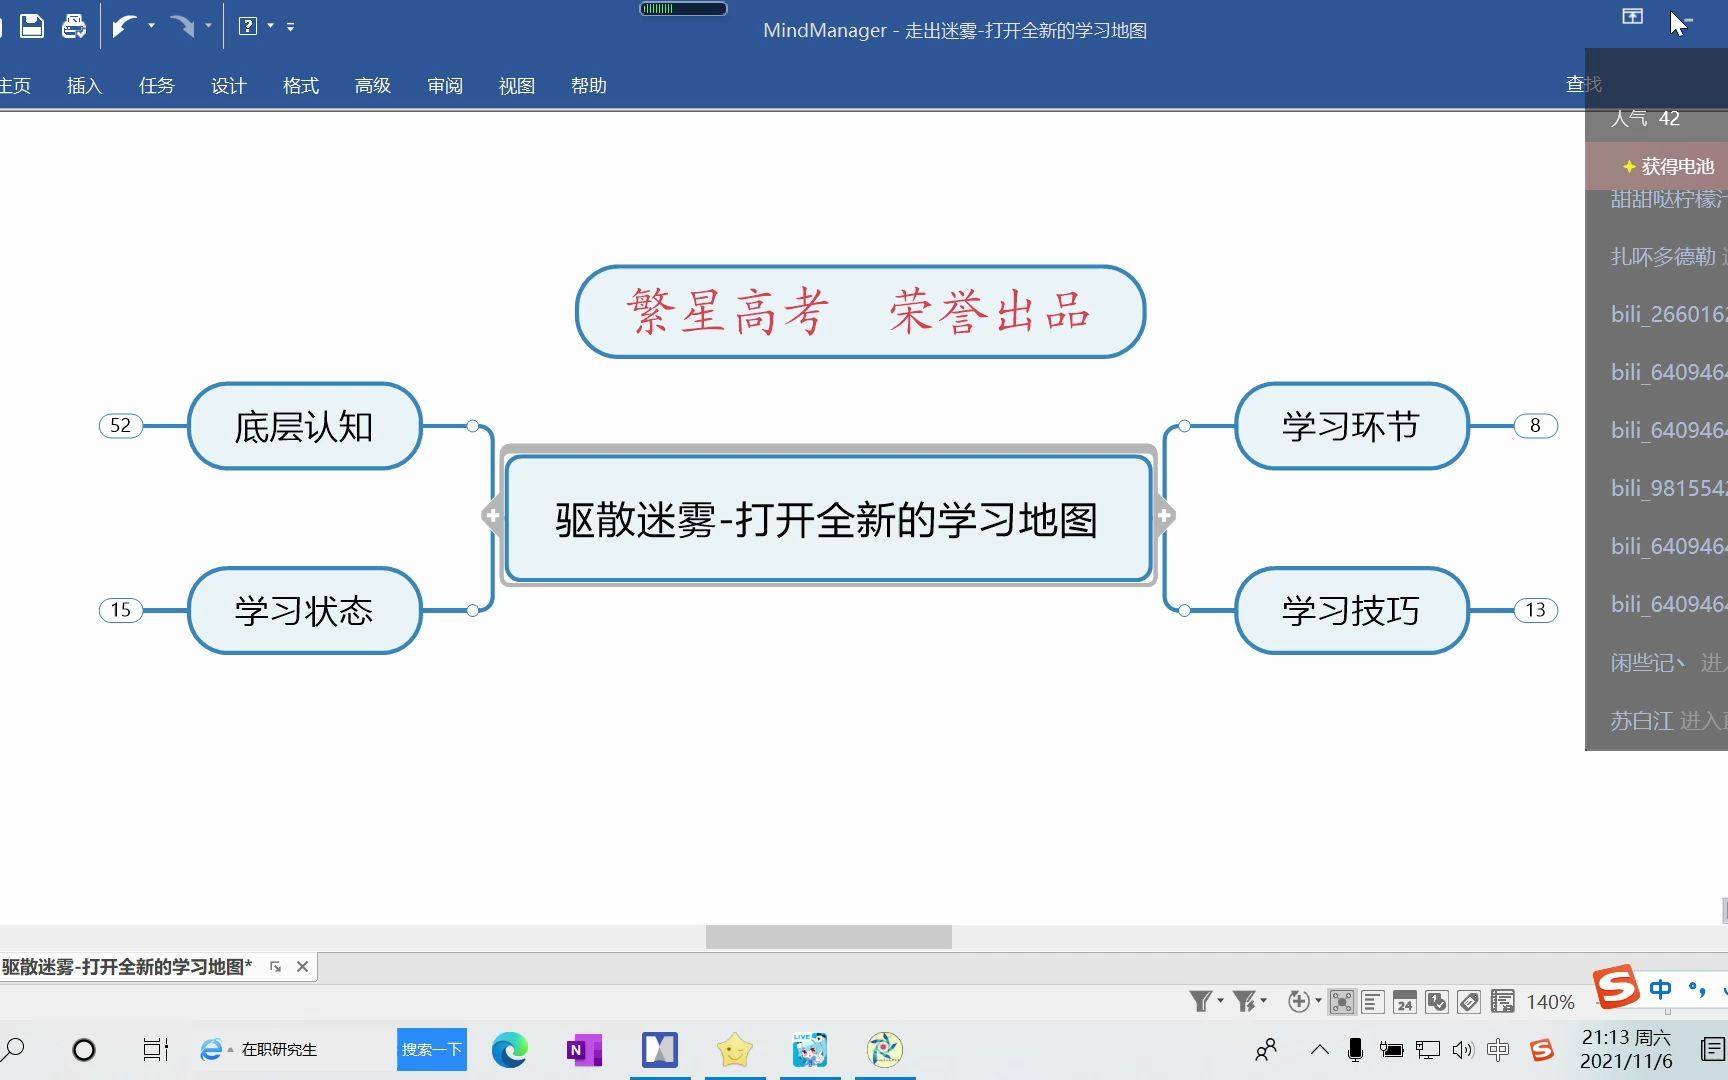Select the 底层认知 topic
Viewport: 1728px width, 1080px height.
304,426
